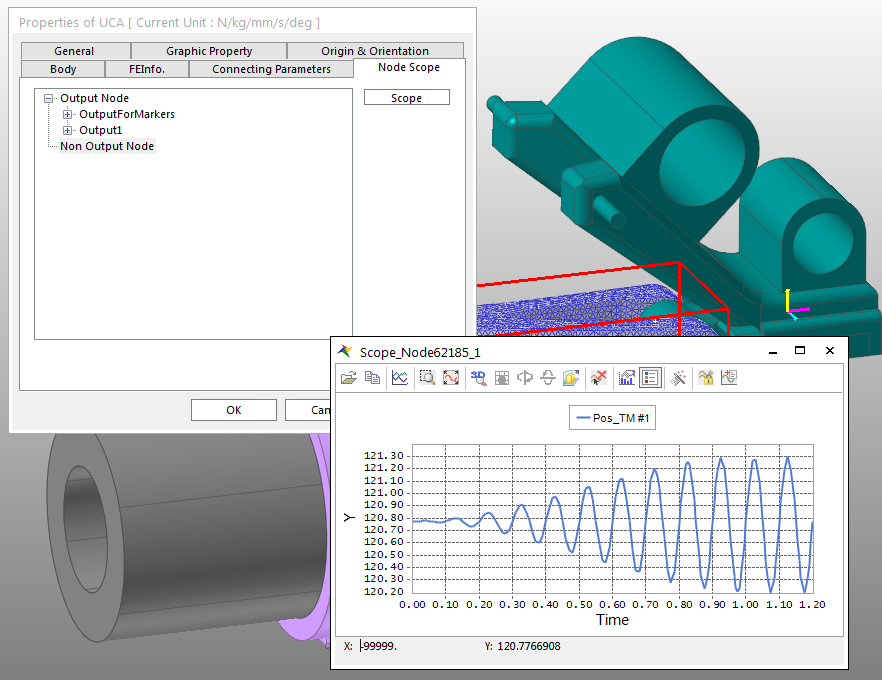Click the open file icon in scope toolbar
The height and width of the screenshot is (680, 882).
[348, 378]
